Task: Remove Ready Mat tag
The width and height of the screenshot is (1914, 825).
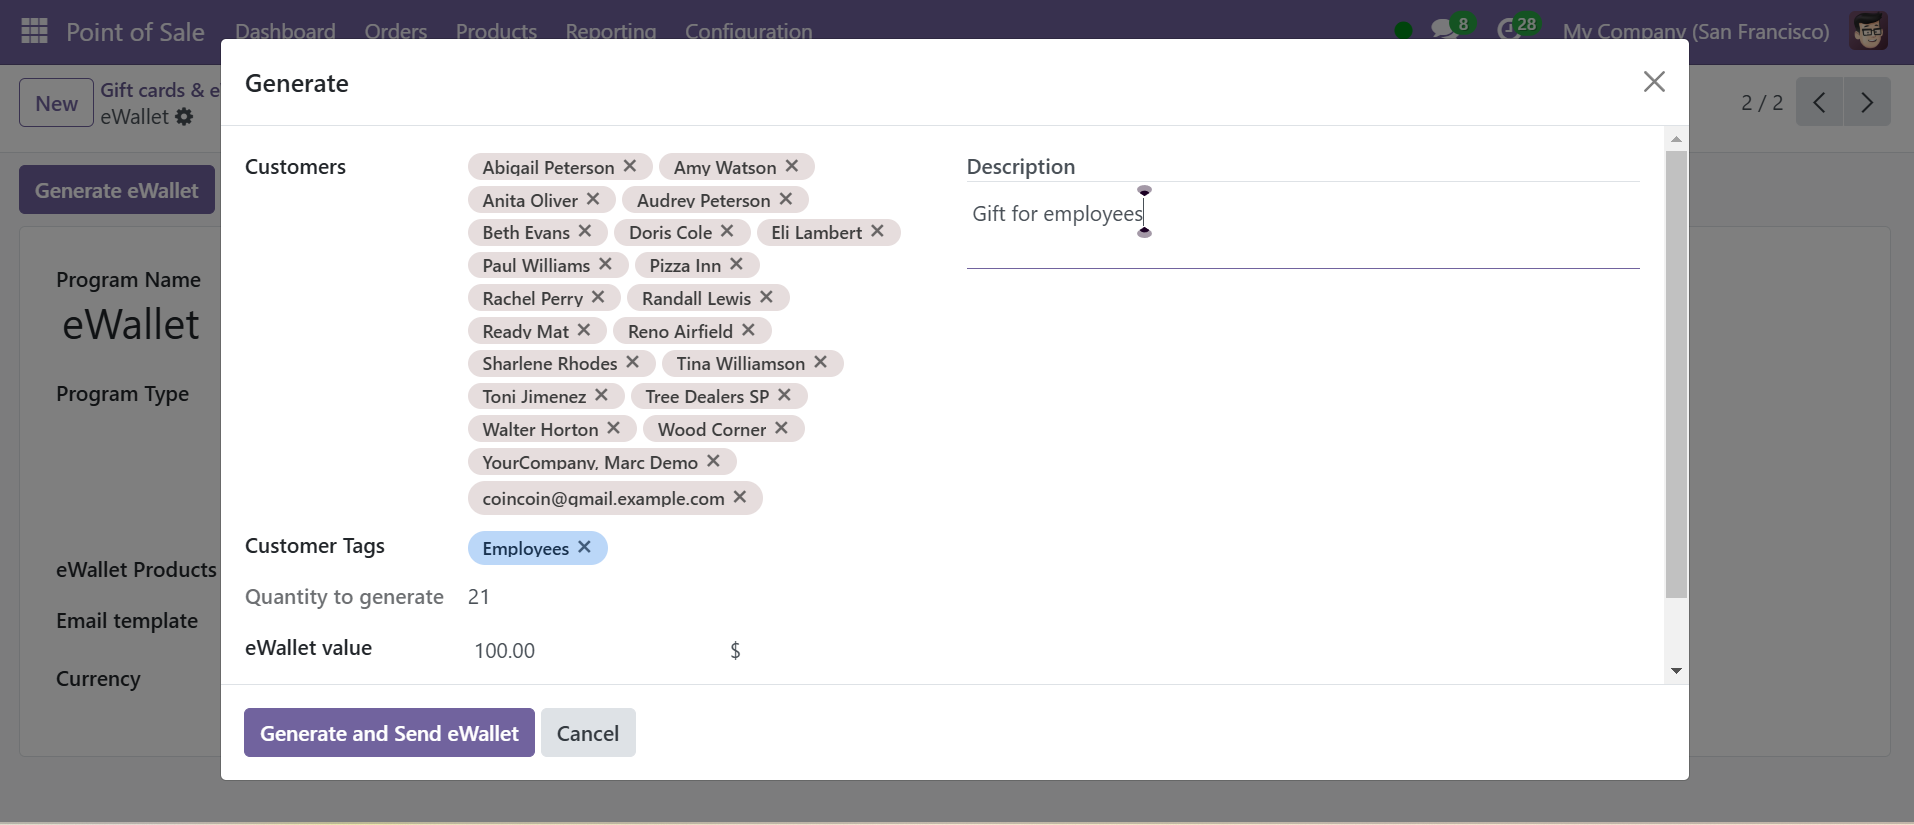Action: [x=584, y=330]
